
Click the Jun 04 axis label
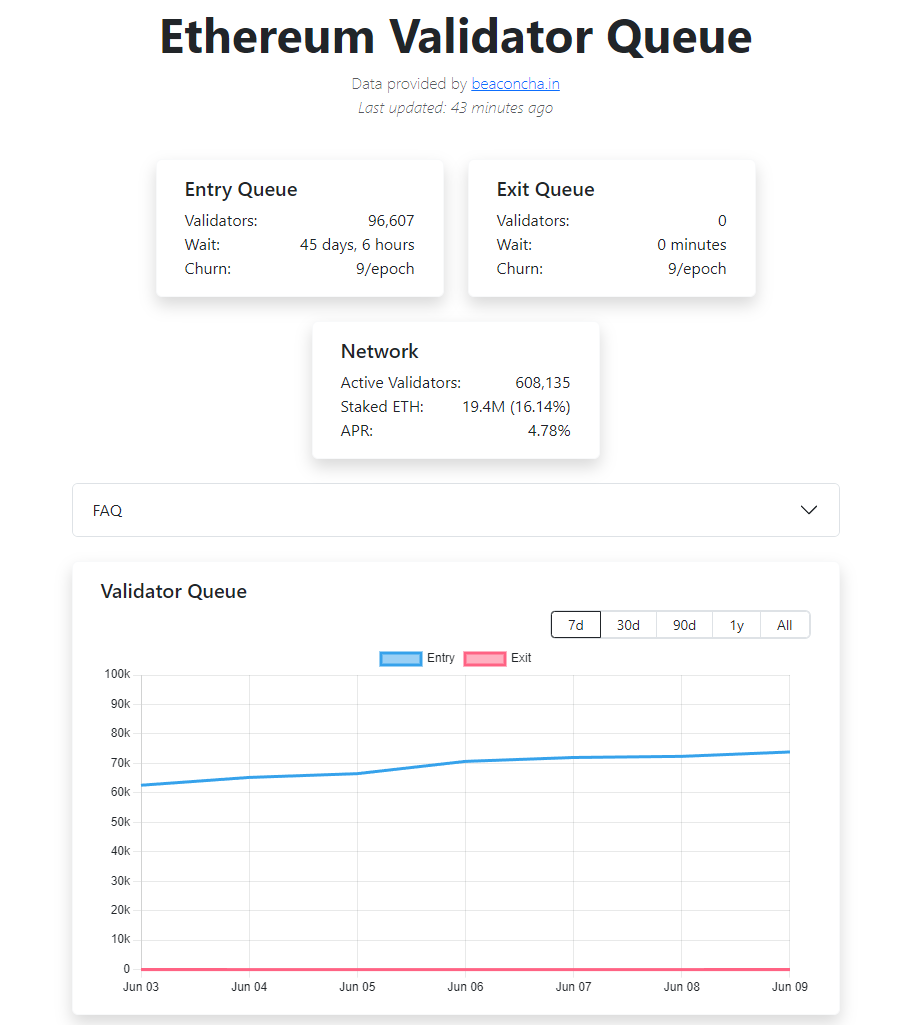249,986
